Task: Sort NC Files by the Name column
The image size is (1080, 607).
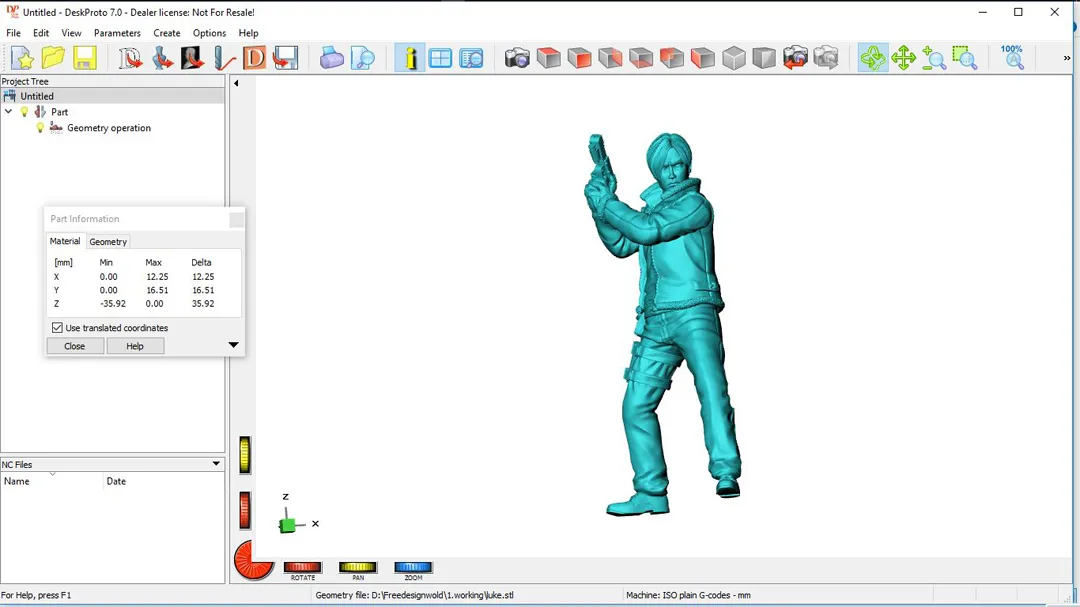Action: pos(51,481)
